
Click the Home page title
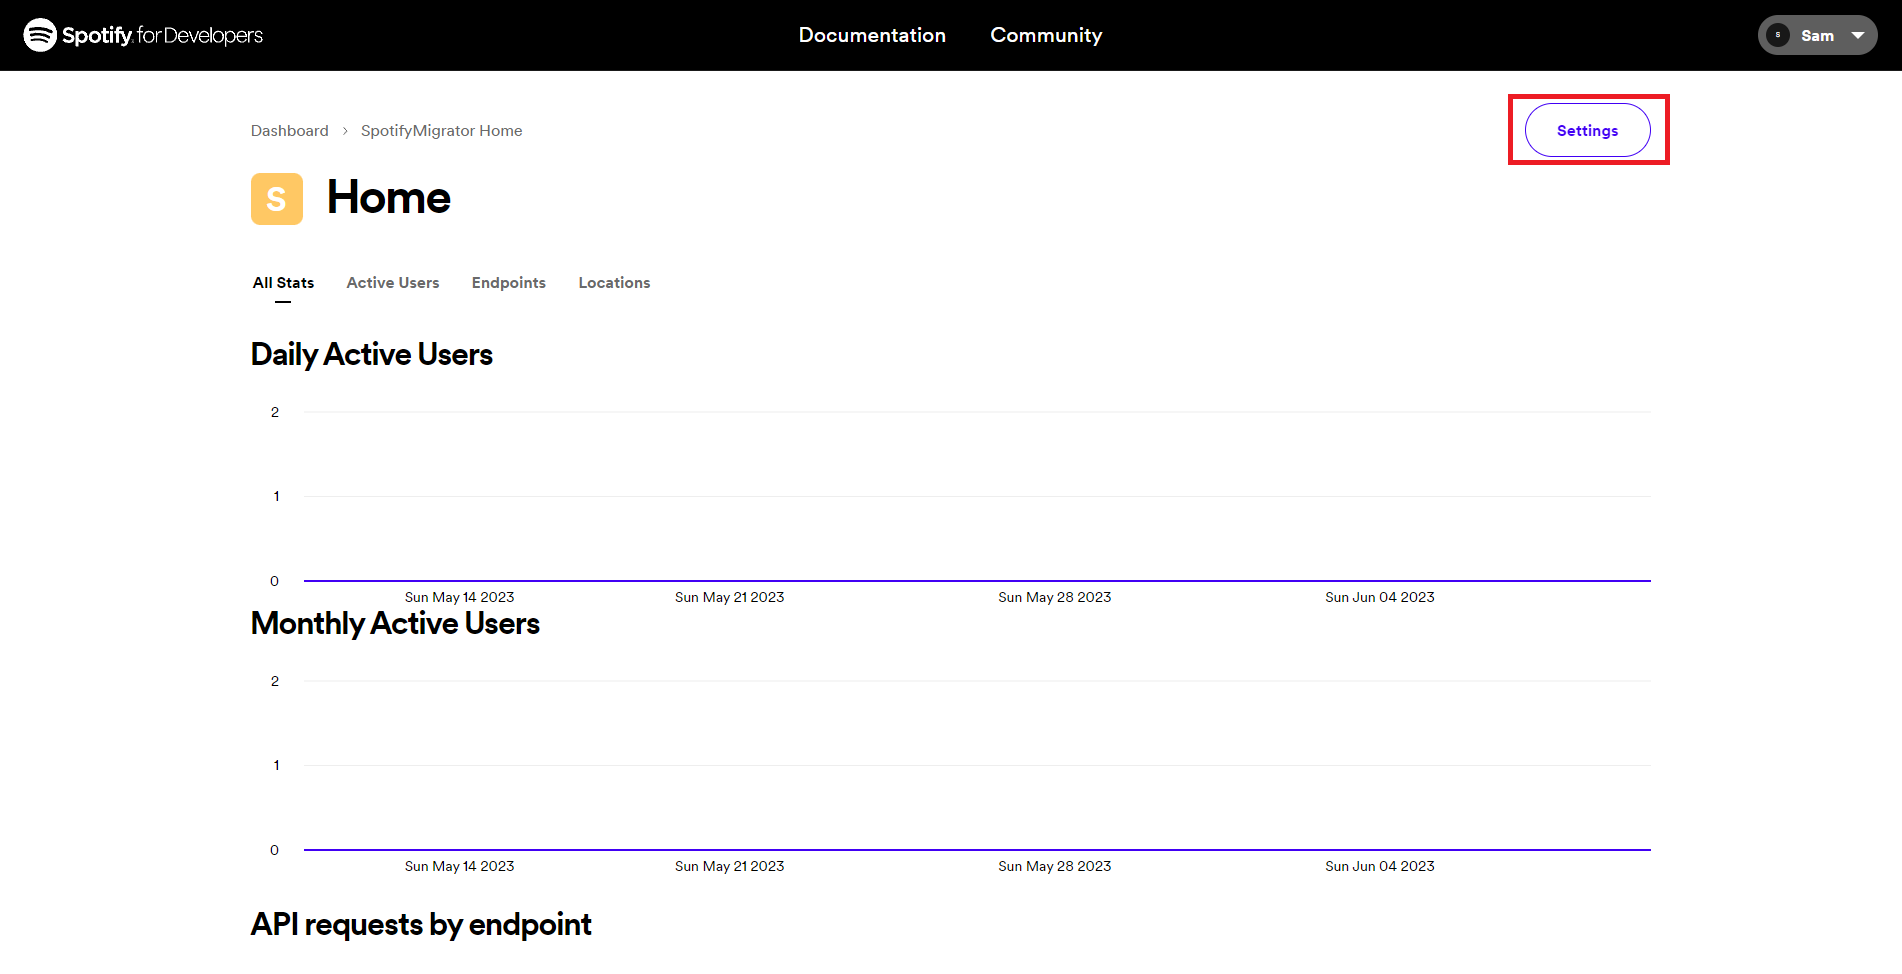point(389,198)
